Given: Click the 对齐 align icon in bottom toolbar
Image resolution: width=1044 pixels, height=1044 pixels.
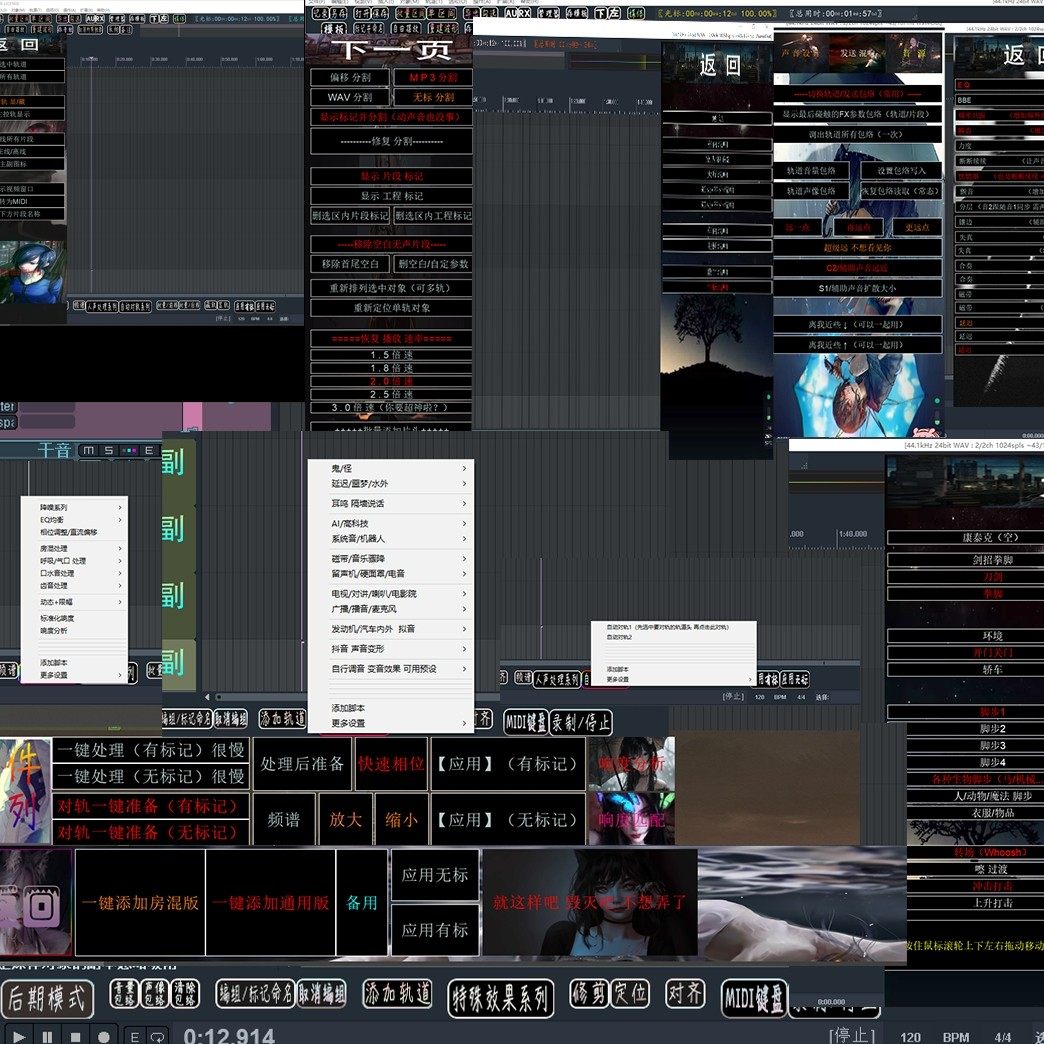Looking at the screenshot, I should coord(686,993).
